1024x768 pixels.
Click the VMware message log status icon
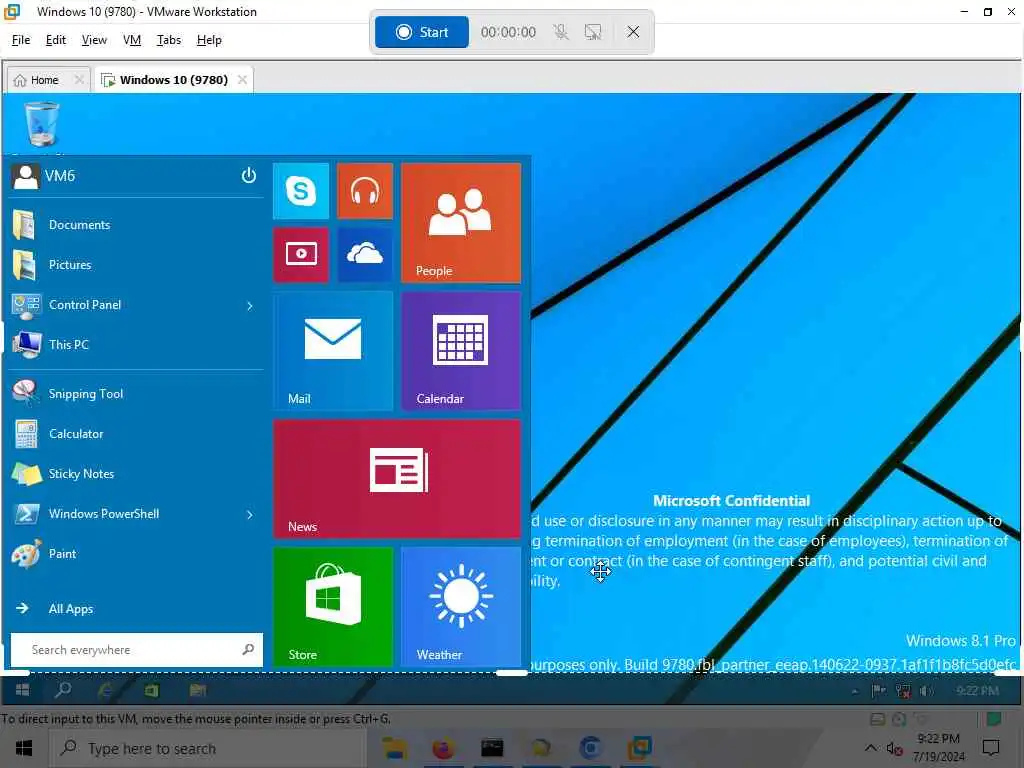(x=994, y=719)
